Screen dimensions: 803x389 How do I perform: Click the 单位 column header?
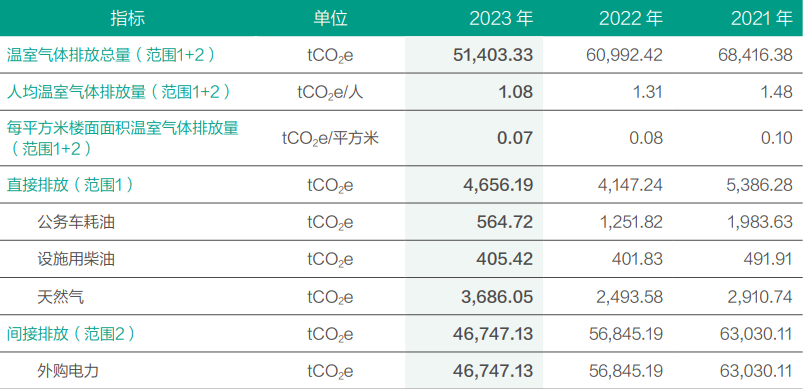331,18
